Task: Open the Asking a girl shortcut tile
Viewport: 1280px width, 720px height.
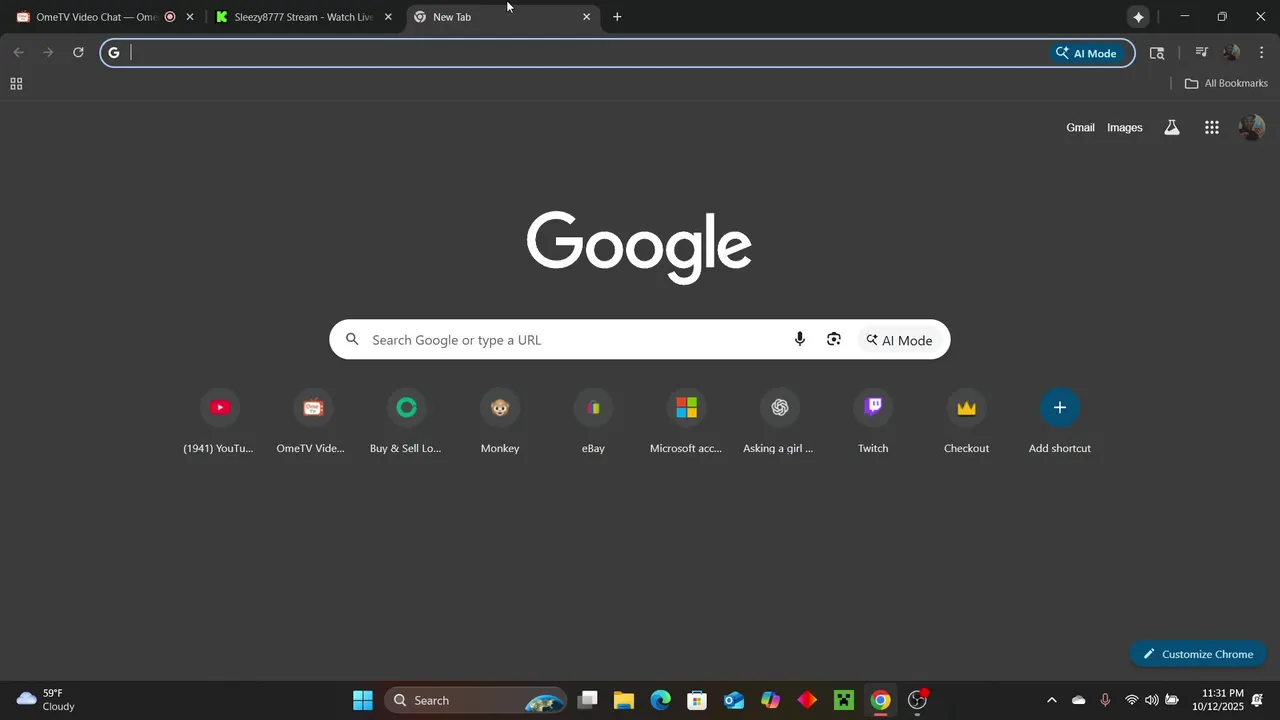Action: pyautogui.click(x=779, y=420)
